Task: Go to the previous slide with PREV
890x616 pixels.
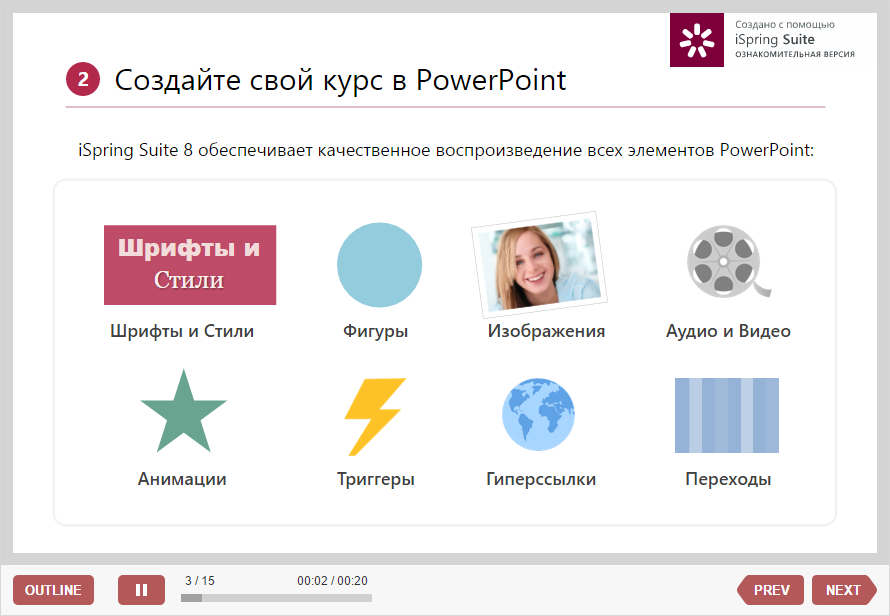Action: (x=771, y=590)
